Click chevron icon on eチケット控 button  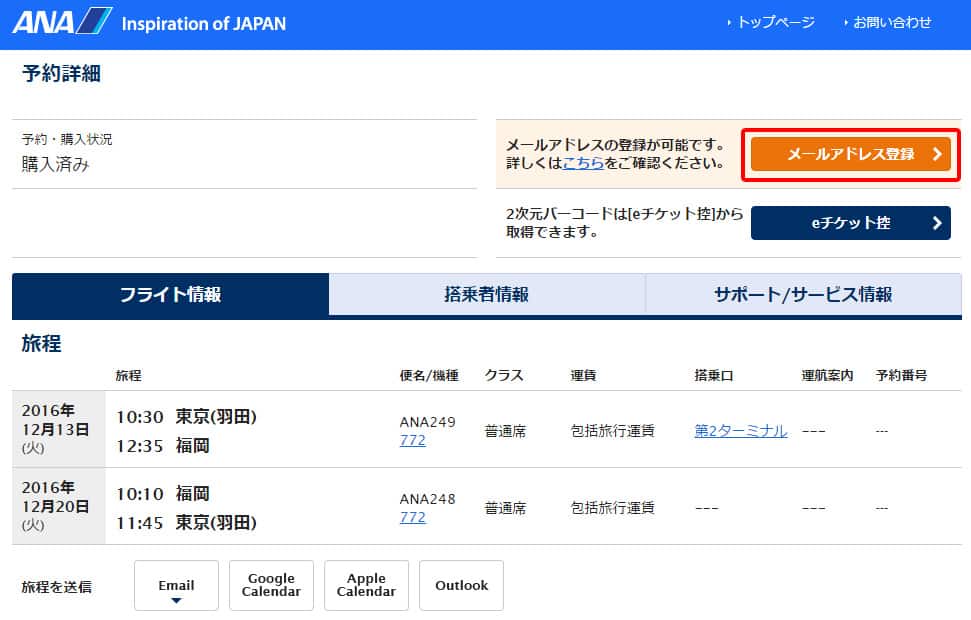tap(936, 223)
